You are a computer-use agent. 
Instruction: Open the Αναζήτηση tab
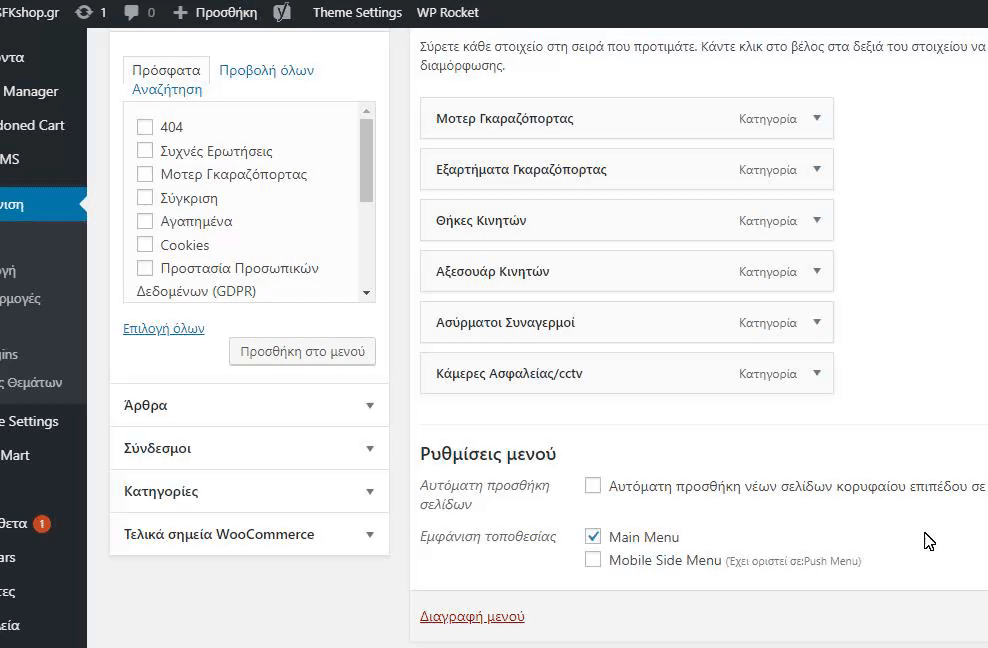point(167,89)
